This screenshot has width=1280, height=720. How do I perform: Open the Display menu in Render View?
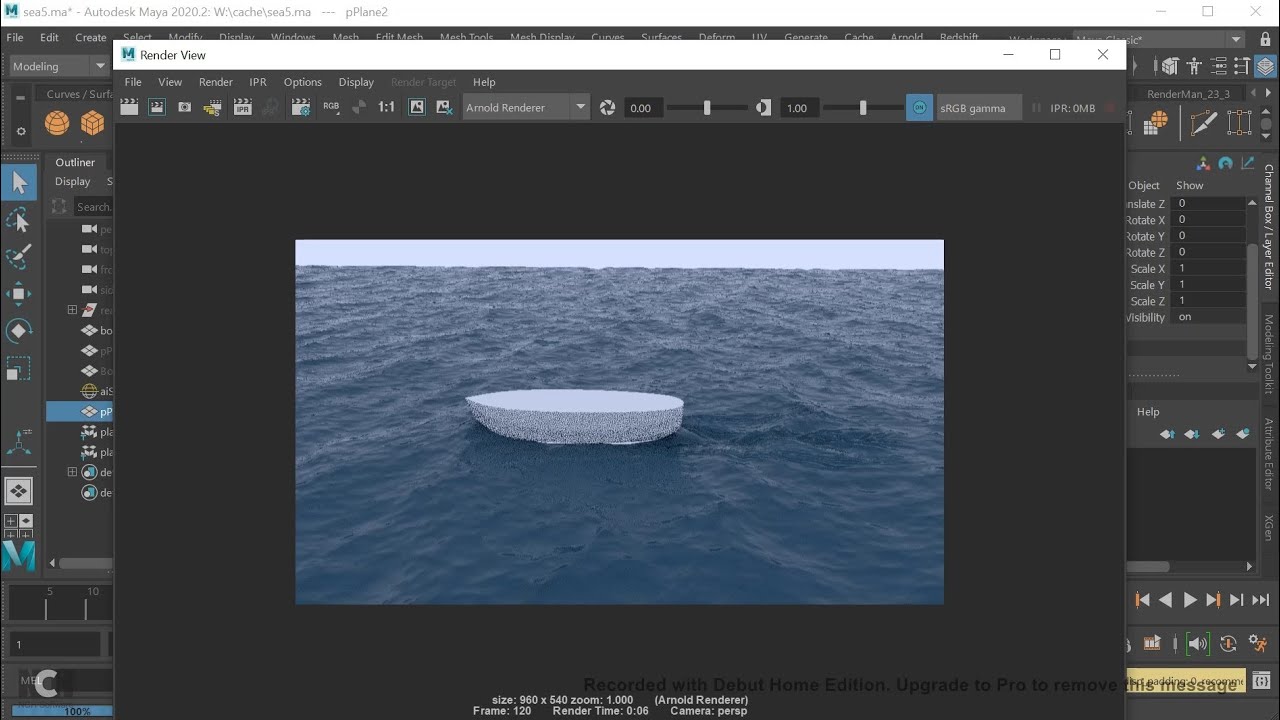tap(356, 82)
